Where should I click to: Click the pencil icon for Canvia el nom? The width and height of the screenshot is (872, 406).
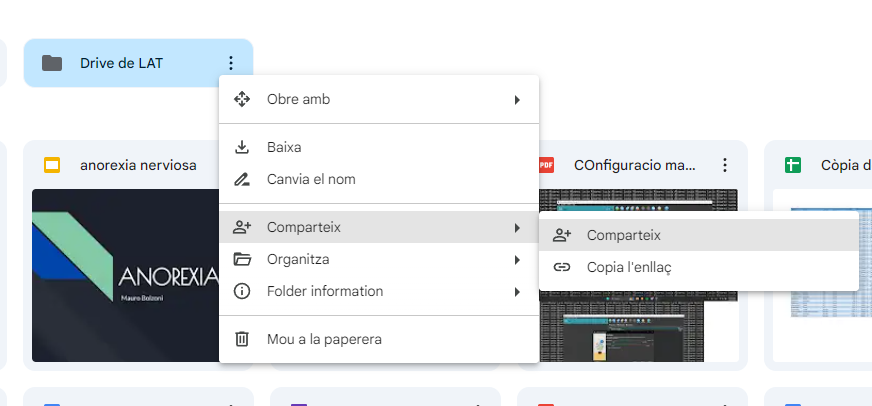[241, 179]
